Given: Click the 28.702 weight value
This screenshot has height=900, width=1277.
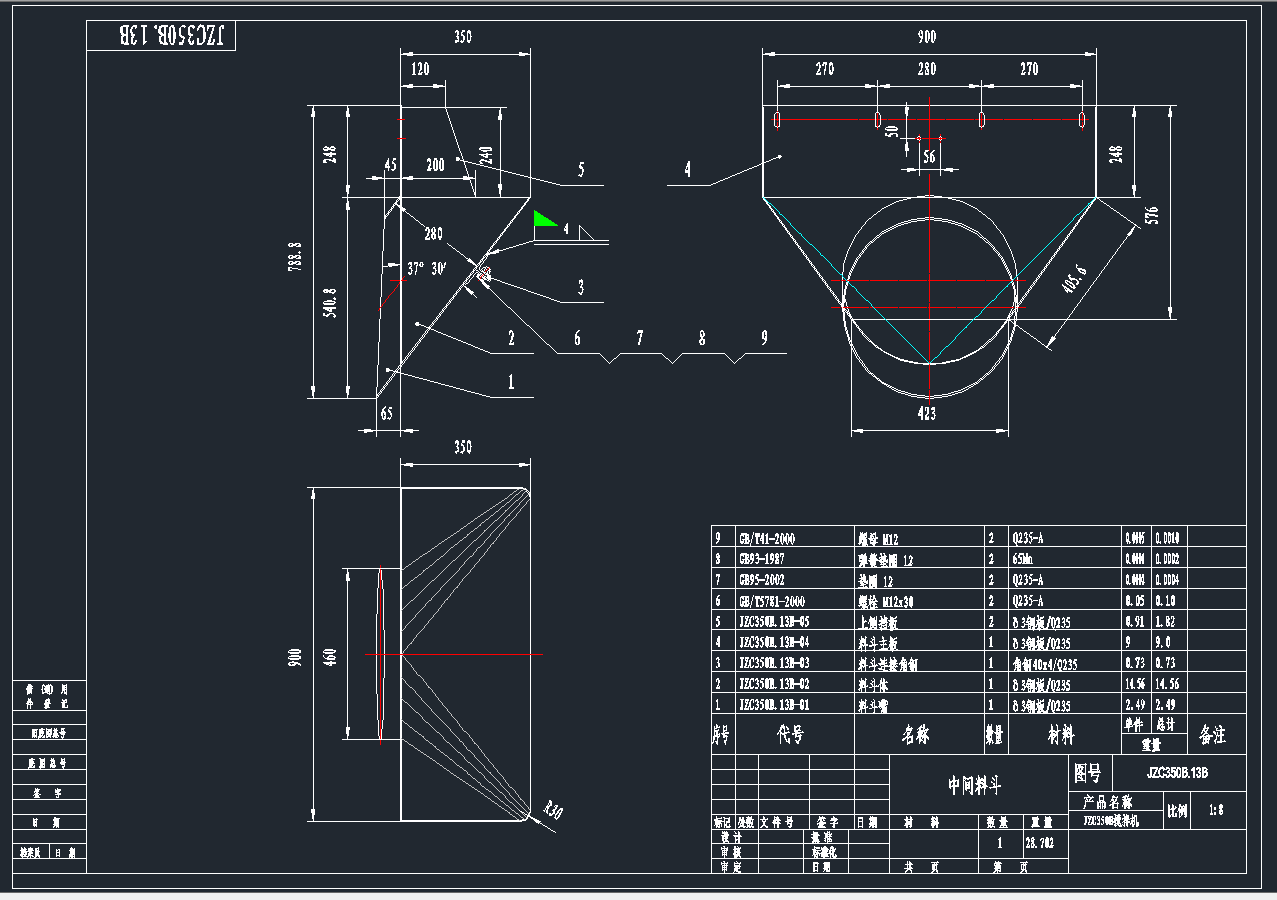Looking at the screenshot, I should (1040, 842).
